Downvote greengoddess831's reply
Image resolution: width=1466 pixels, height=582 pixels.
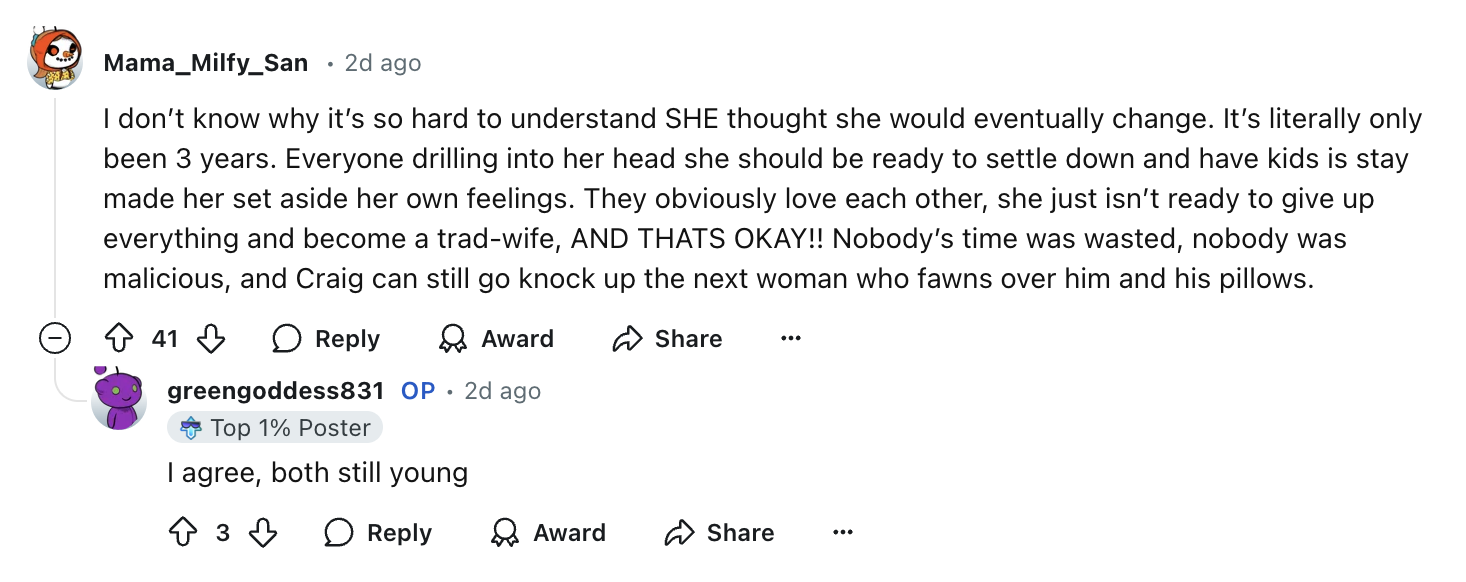pos(263,533)
